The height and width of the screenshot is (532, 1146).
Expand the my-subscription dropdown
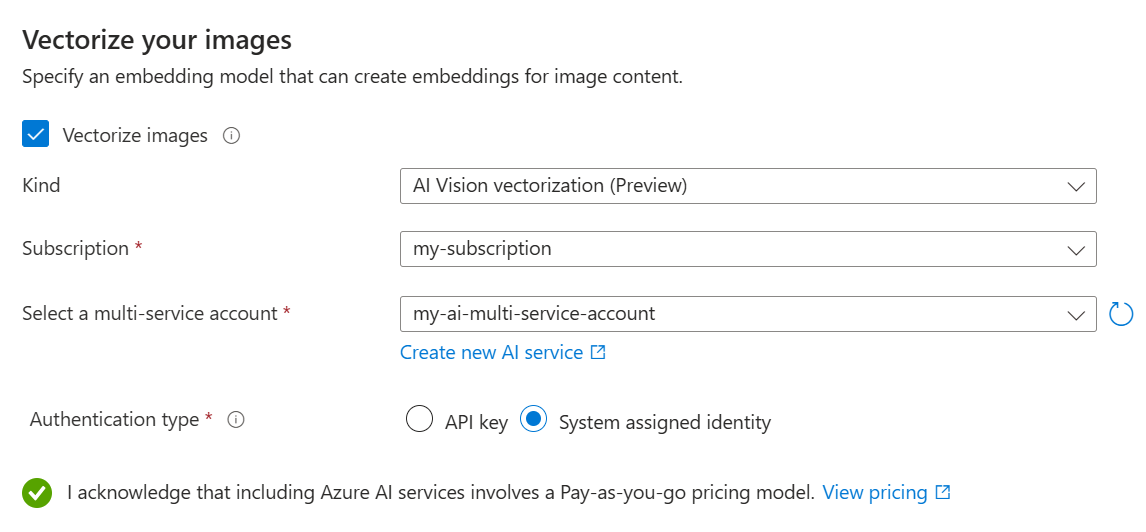[740, 249]
